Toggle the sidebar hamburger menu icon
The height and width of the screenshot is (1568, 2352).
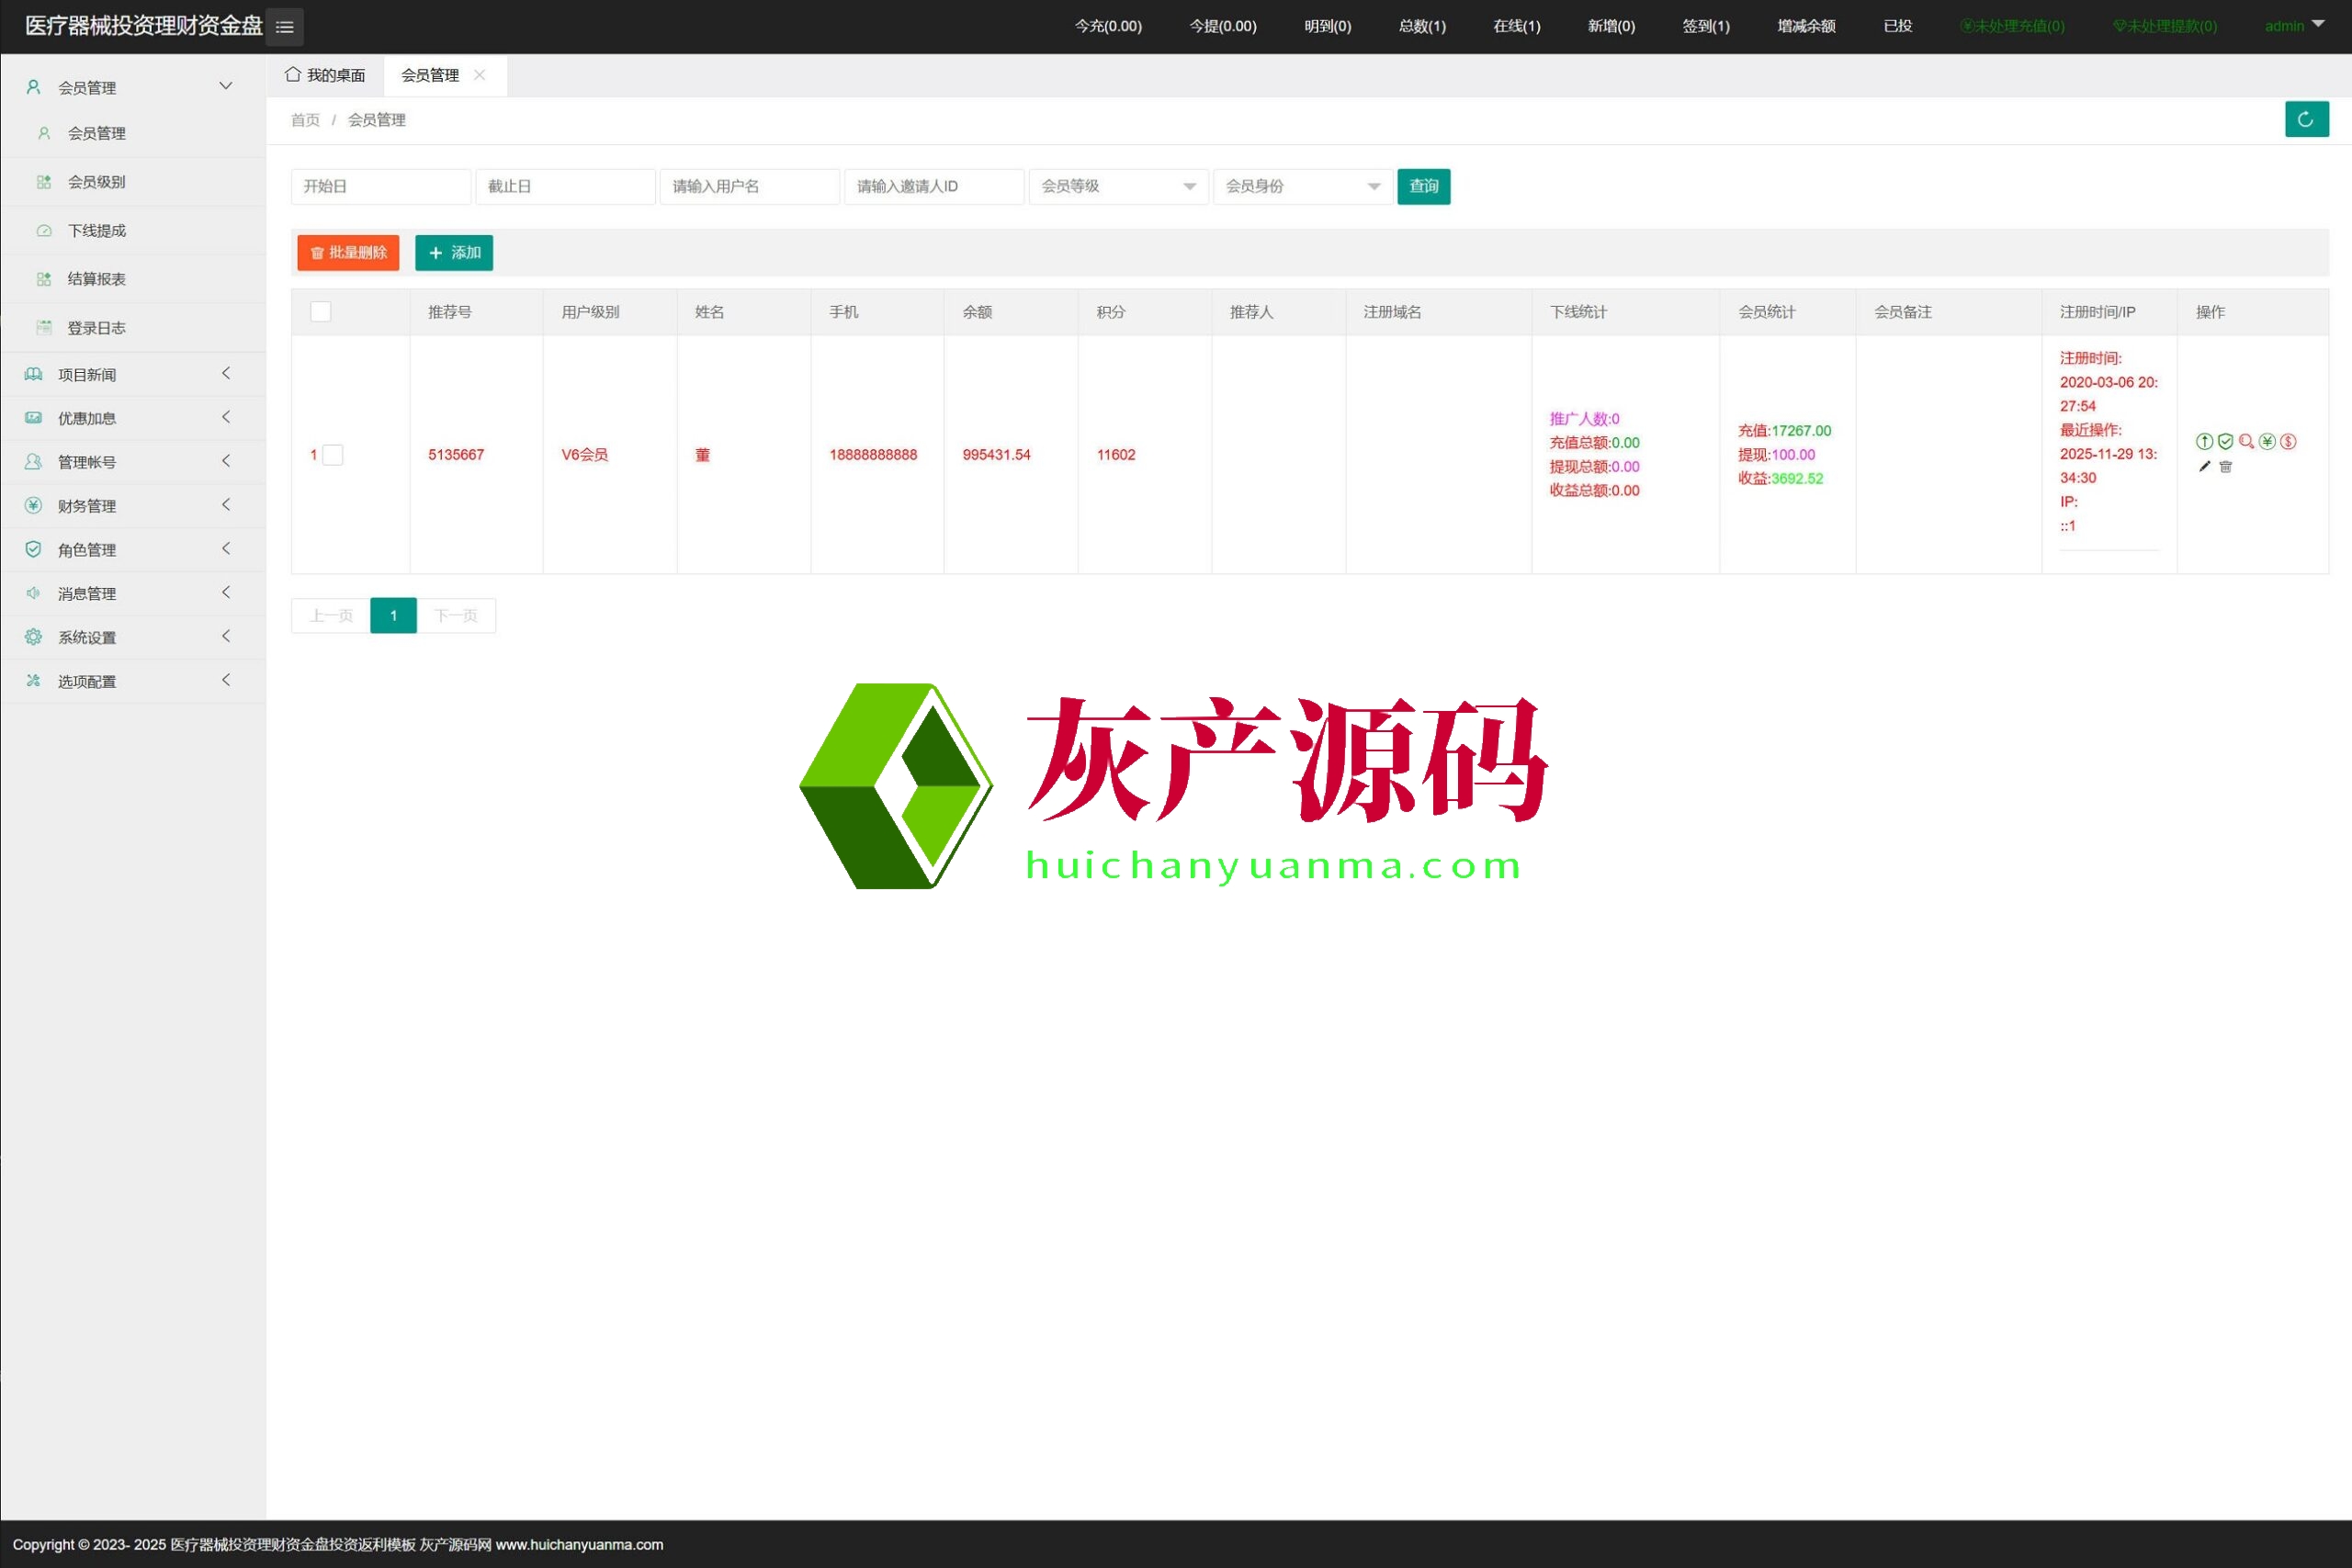[x=284, y=27]
